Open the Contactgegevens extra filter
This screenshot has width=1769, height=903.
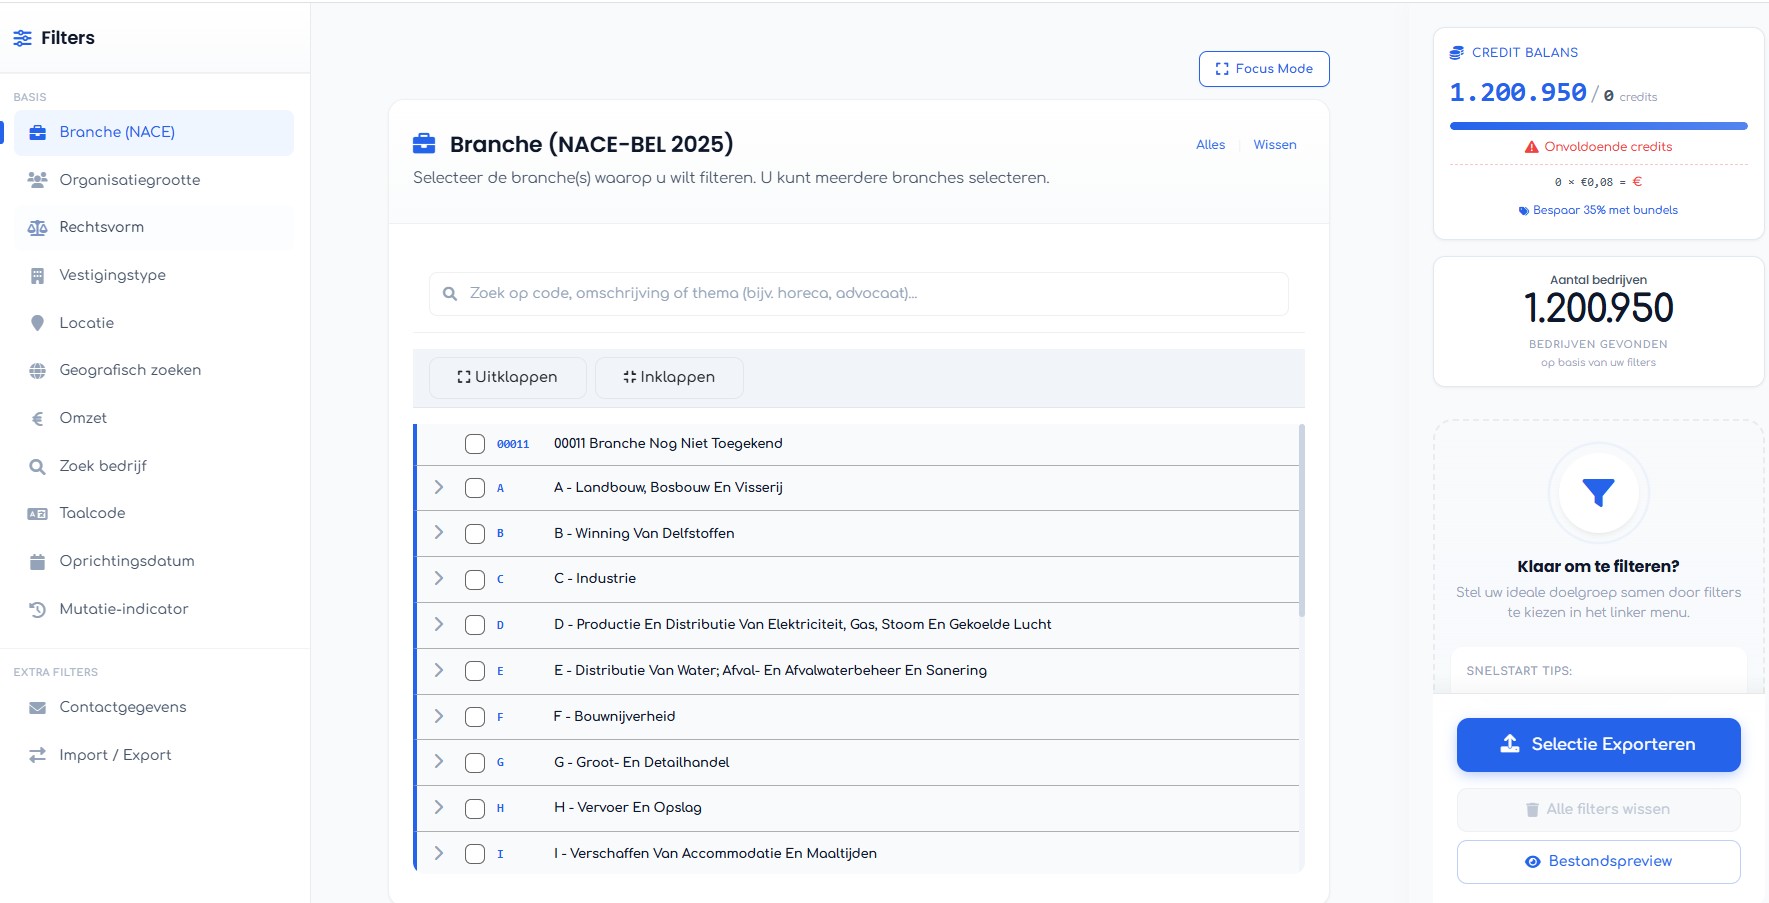[x=122, y=707]
